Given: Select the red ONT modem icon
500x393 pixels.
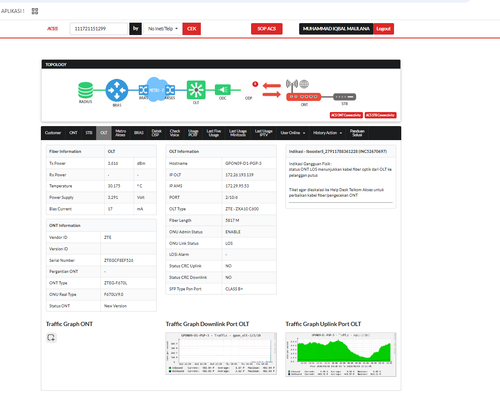Looking at the screenshot, I should [x=304, y=97].
